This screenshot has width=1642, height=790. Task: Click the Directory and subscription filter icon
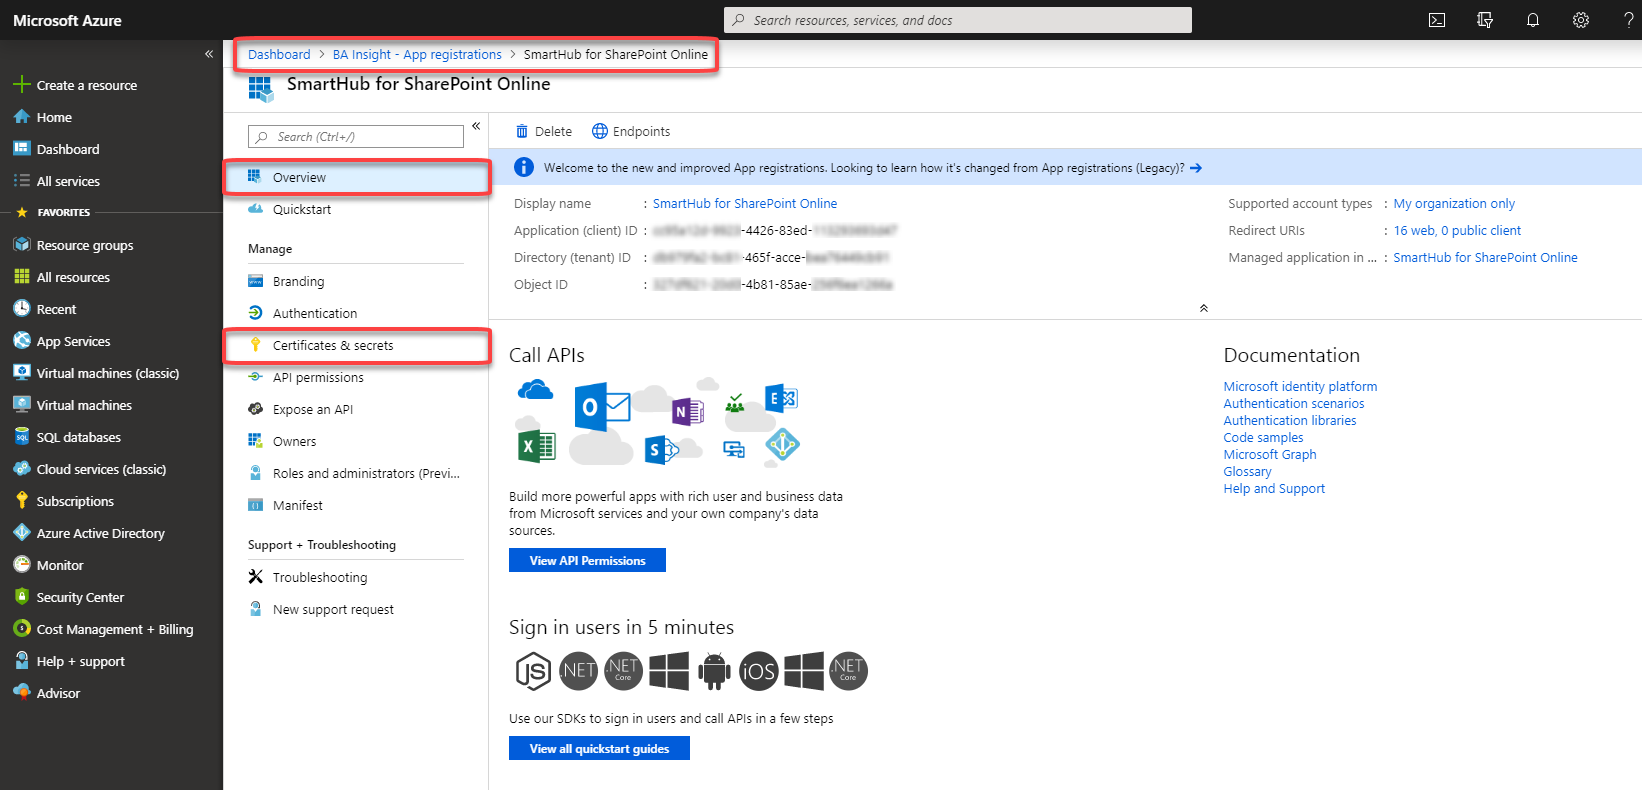(x=1485, y=20)
